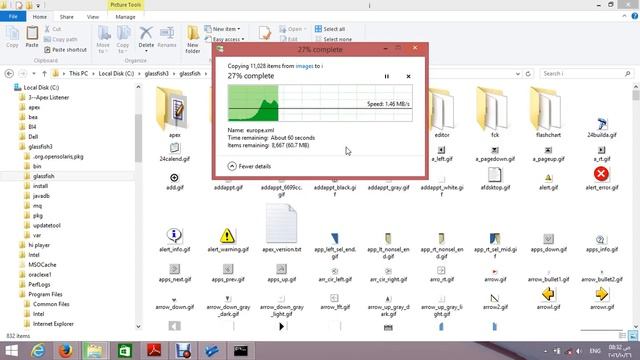Pause the file copy operation
The image size is (640, 360).
(x=387, y=76)
